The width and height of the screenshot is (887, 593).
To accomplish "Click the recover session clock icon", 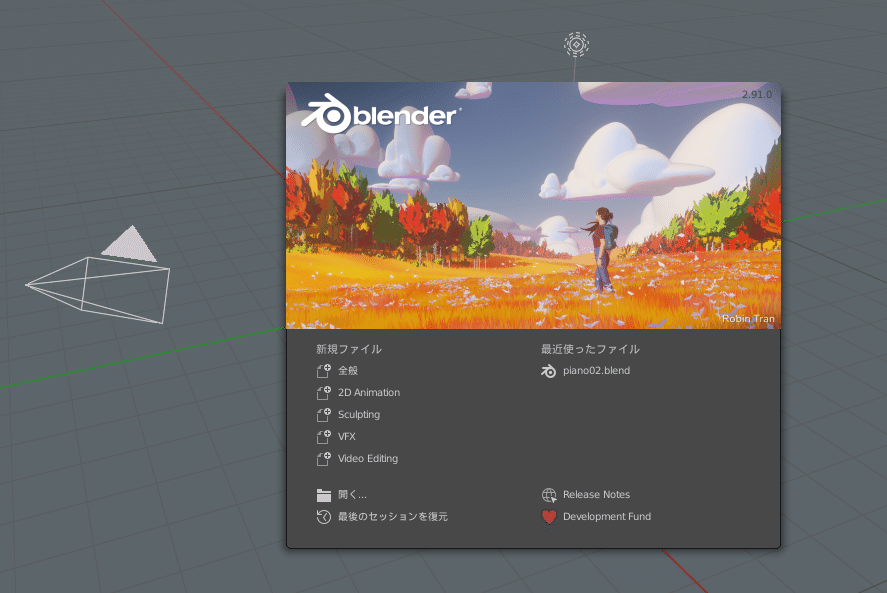I will pyautogui.click(x=324, y=517).
